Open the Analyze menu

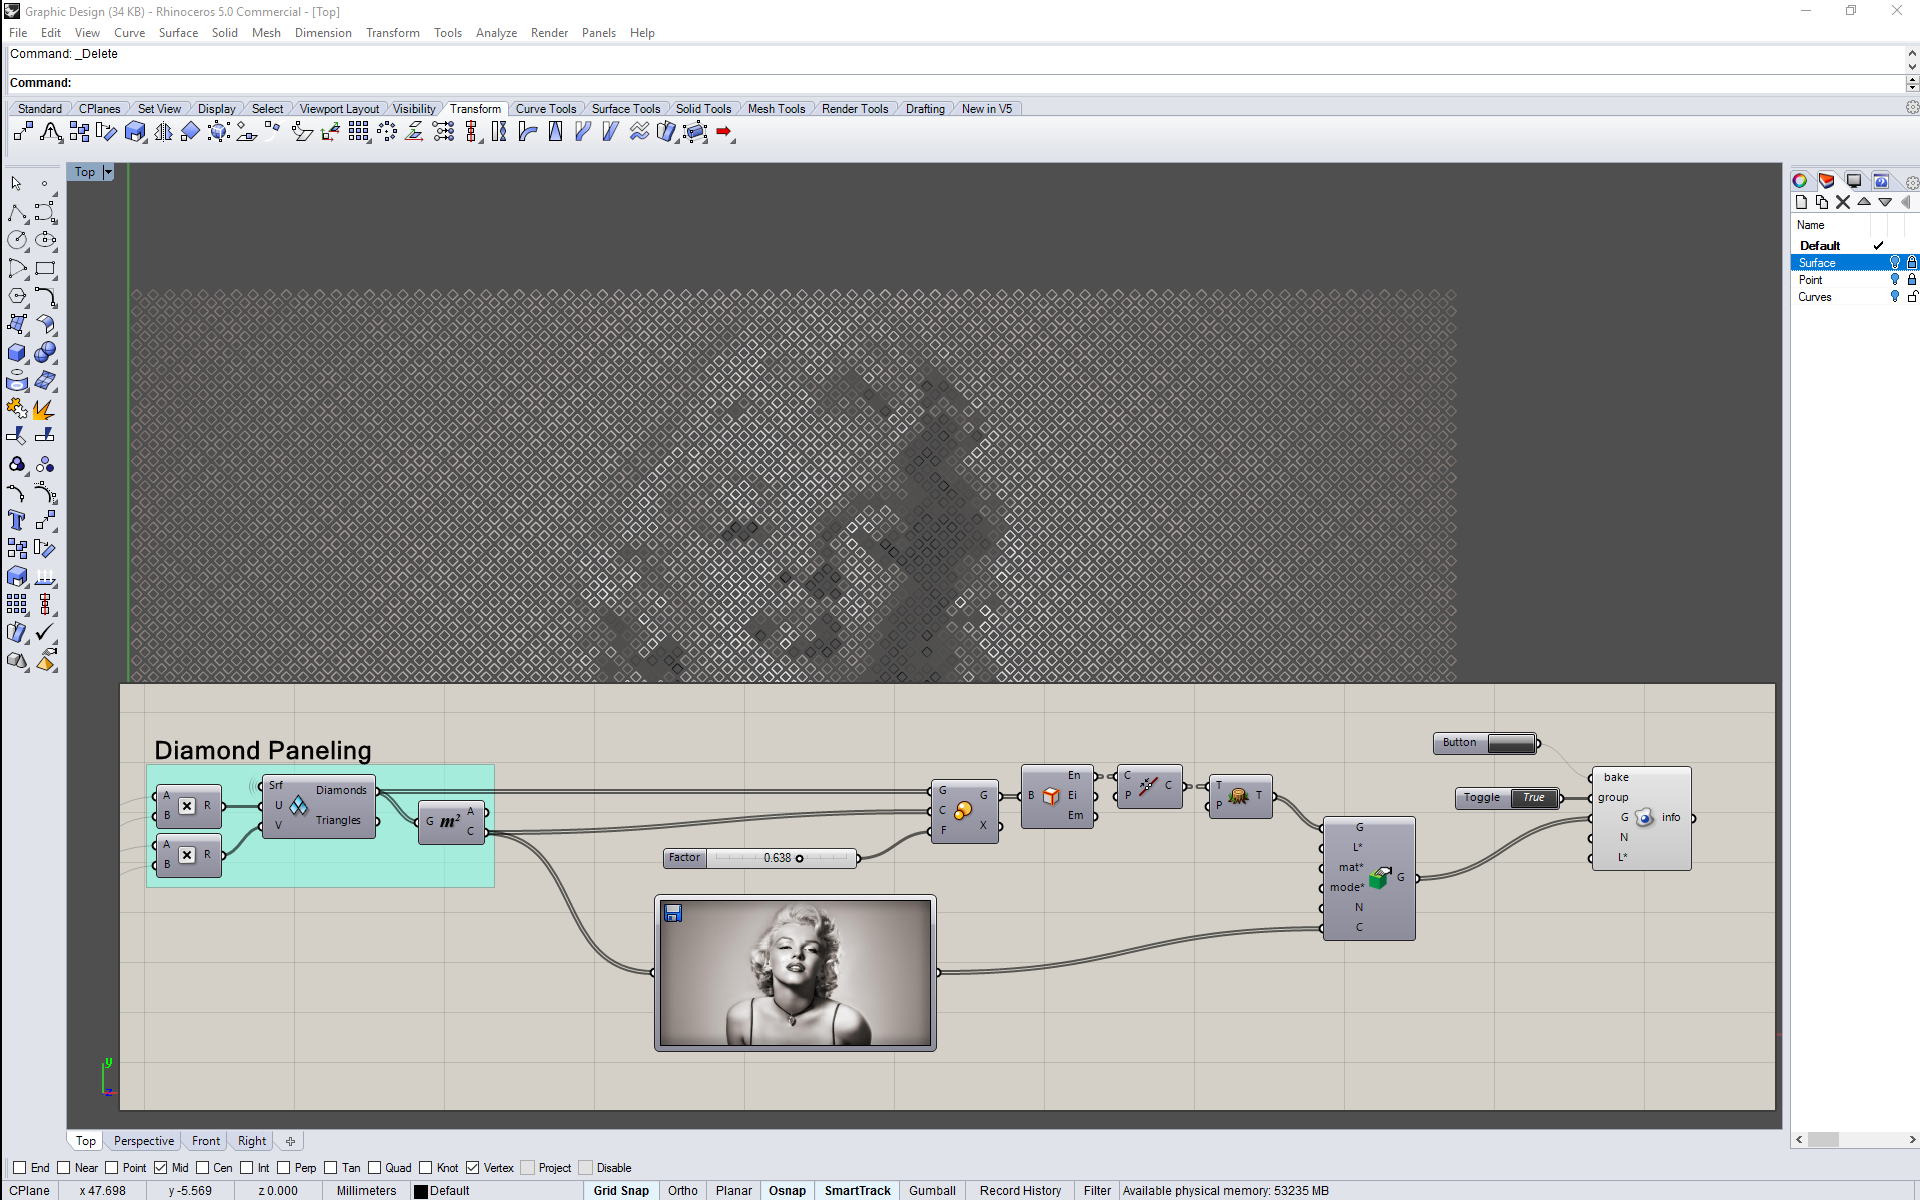pos(496,33)
